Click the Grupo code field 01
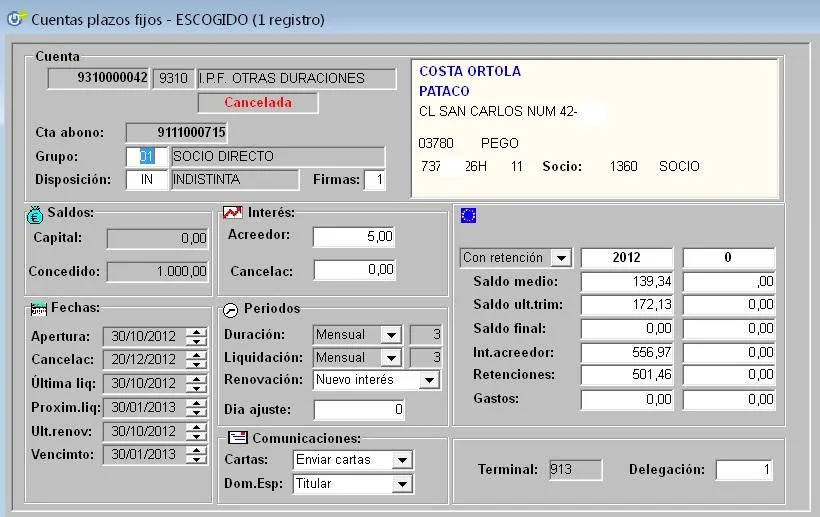The width and height of the screenshot is (820, 517). click(147, 156)
